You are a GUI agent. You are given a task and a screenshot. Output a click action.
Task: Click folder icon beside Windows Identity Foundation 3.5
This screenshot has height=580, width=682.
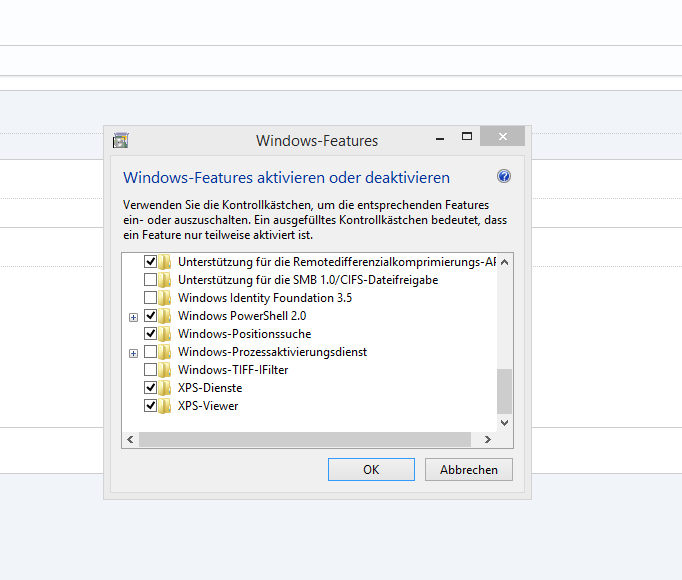tap(164, 298)
